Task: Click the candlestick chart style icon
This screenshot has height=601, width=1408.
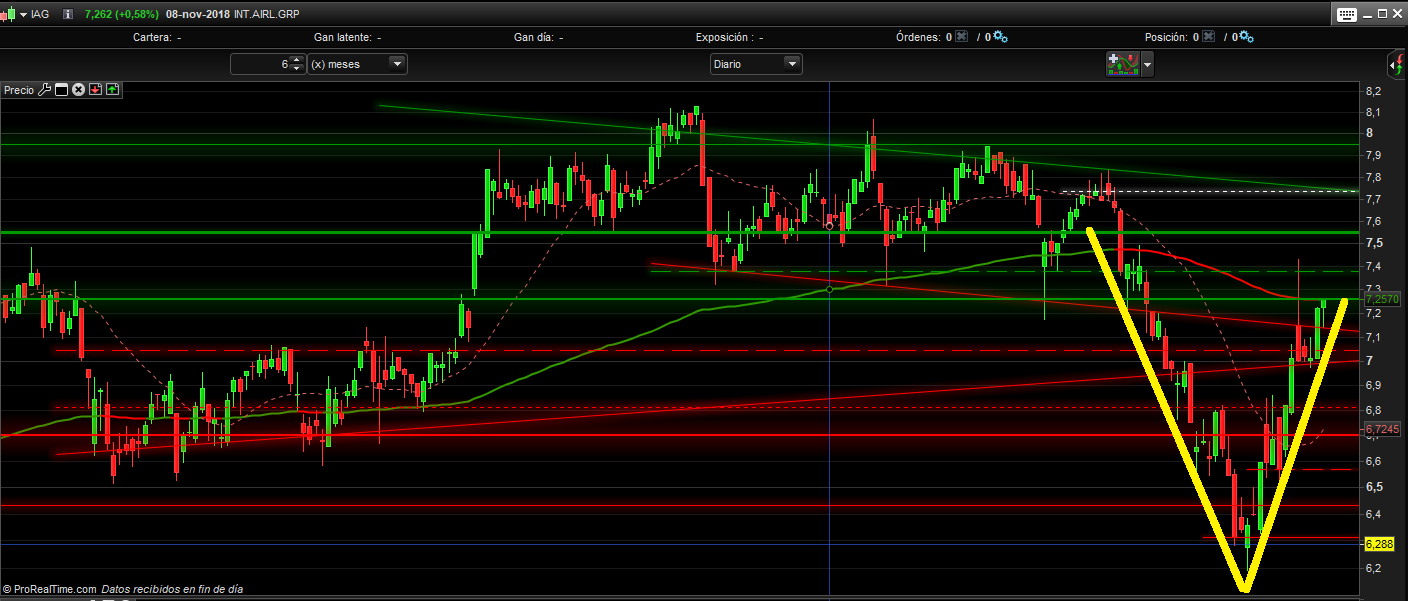Action: pyautogui.click(x=13, y=14)
